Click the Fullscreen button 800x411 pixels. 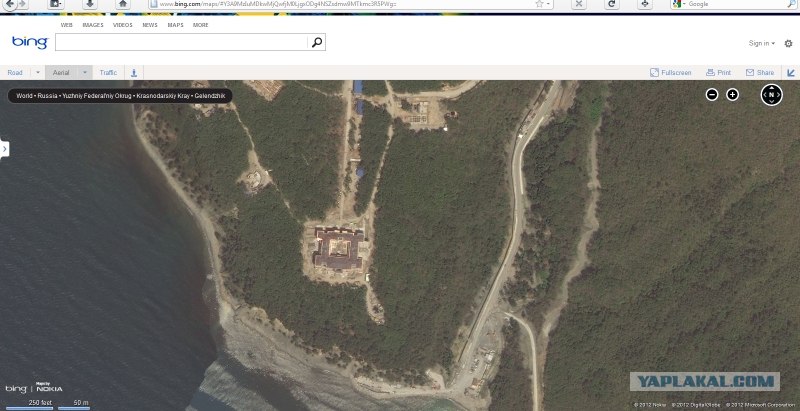(671, 73)
